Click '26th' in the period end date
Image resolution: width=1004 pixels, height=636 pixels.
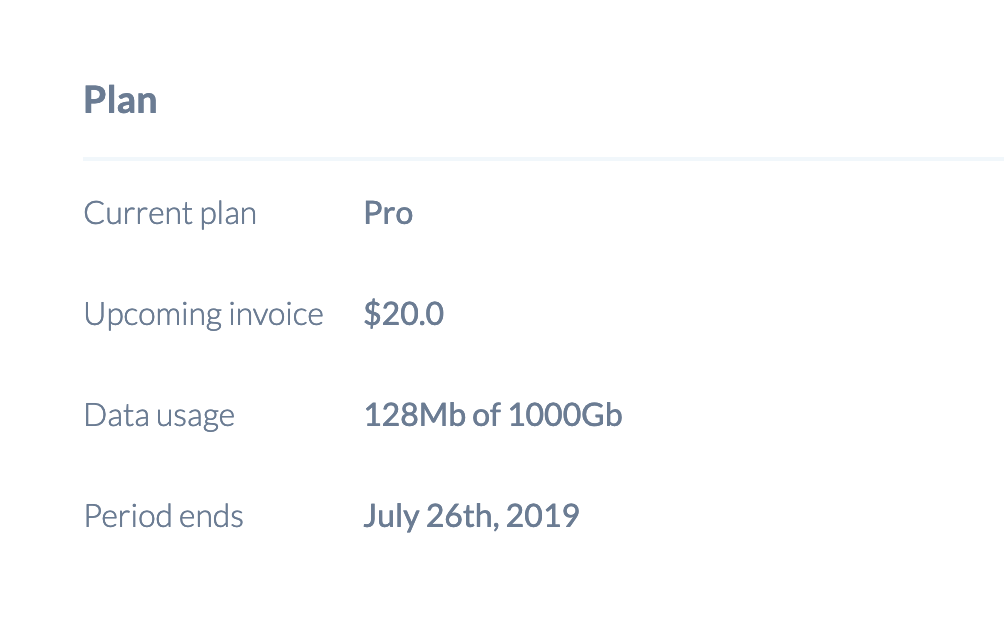coord(462,516)
